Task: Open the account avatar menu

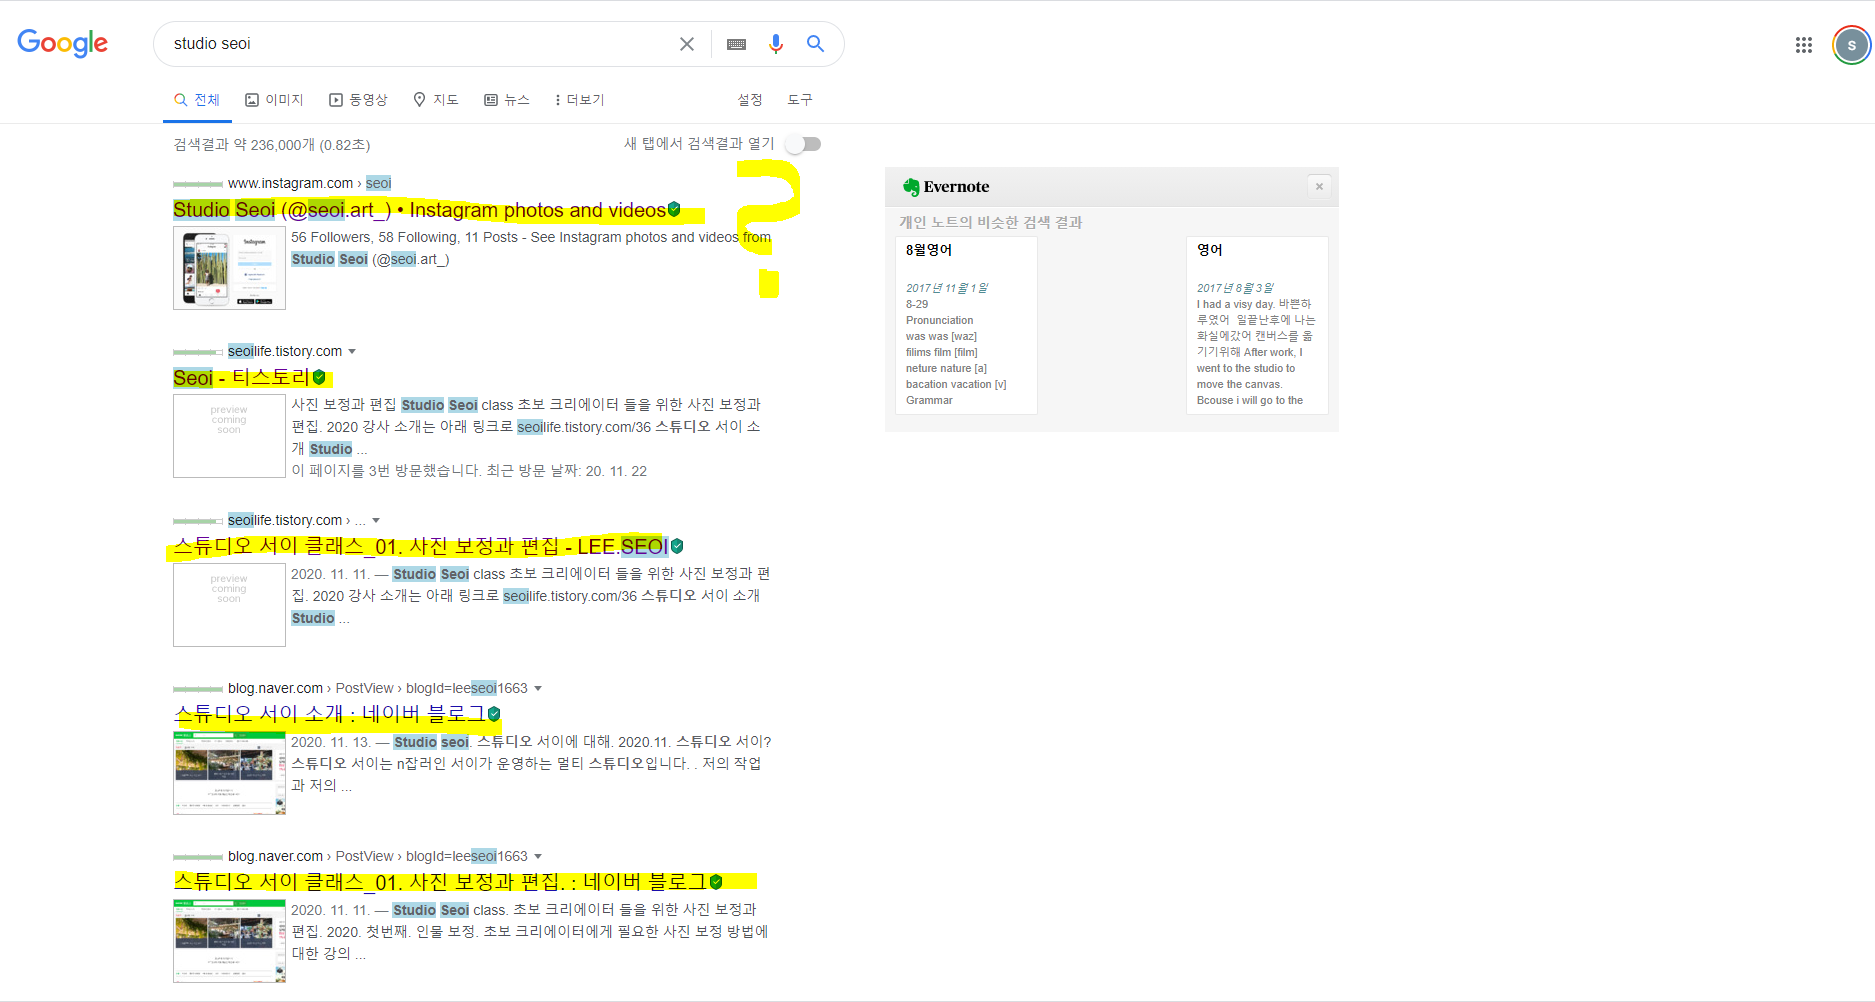Action: pos(1851,45)
